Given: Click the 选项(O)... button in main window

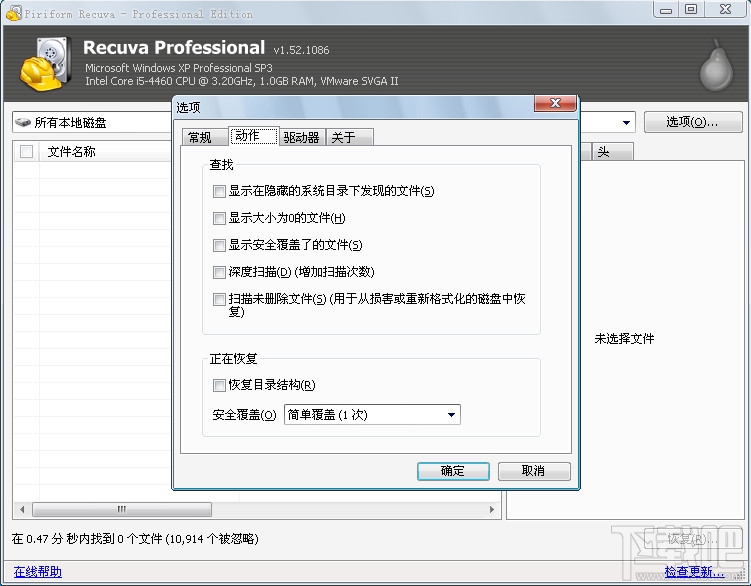Looking at the screenshot, I should pyautogui.click(x=693, y=122).
